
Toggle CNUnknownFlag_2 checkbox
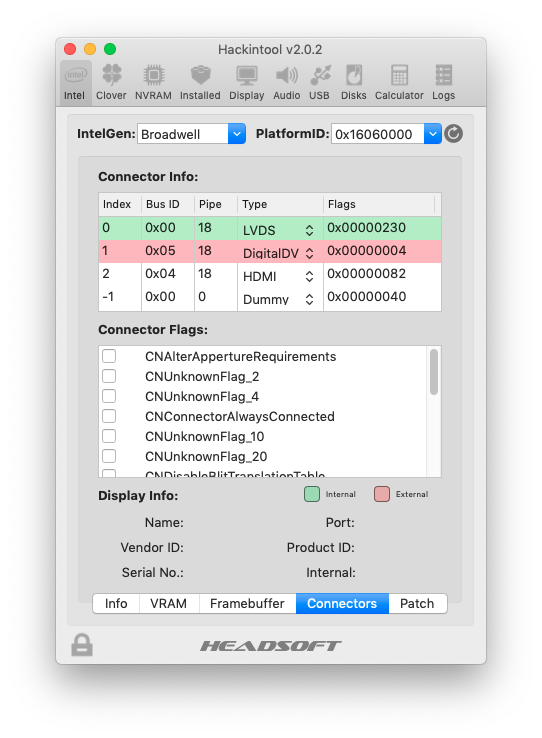109,376
